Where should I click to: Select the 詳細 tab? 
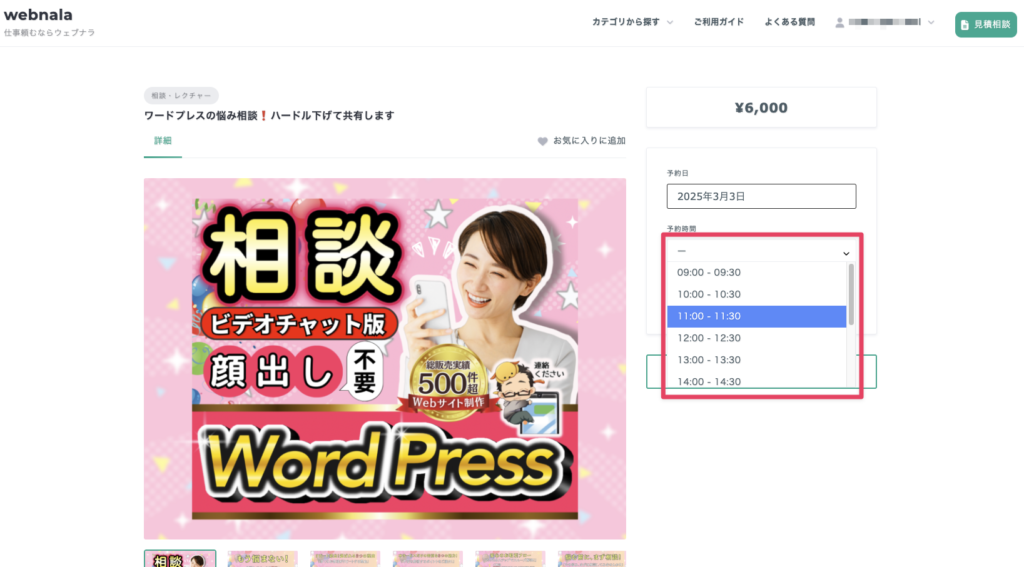pyautogui.click(x=163, y=141)
